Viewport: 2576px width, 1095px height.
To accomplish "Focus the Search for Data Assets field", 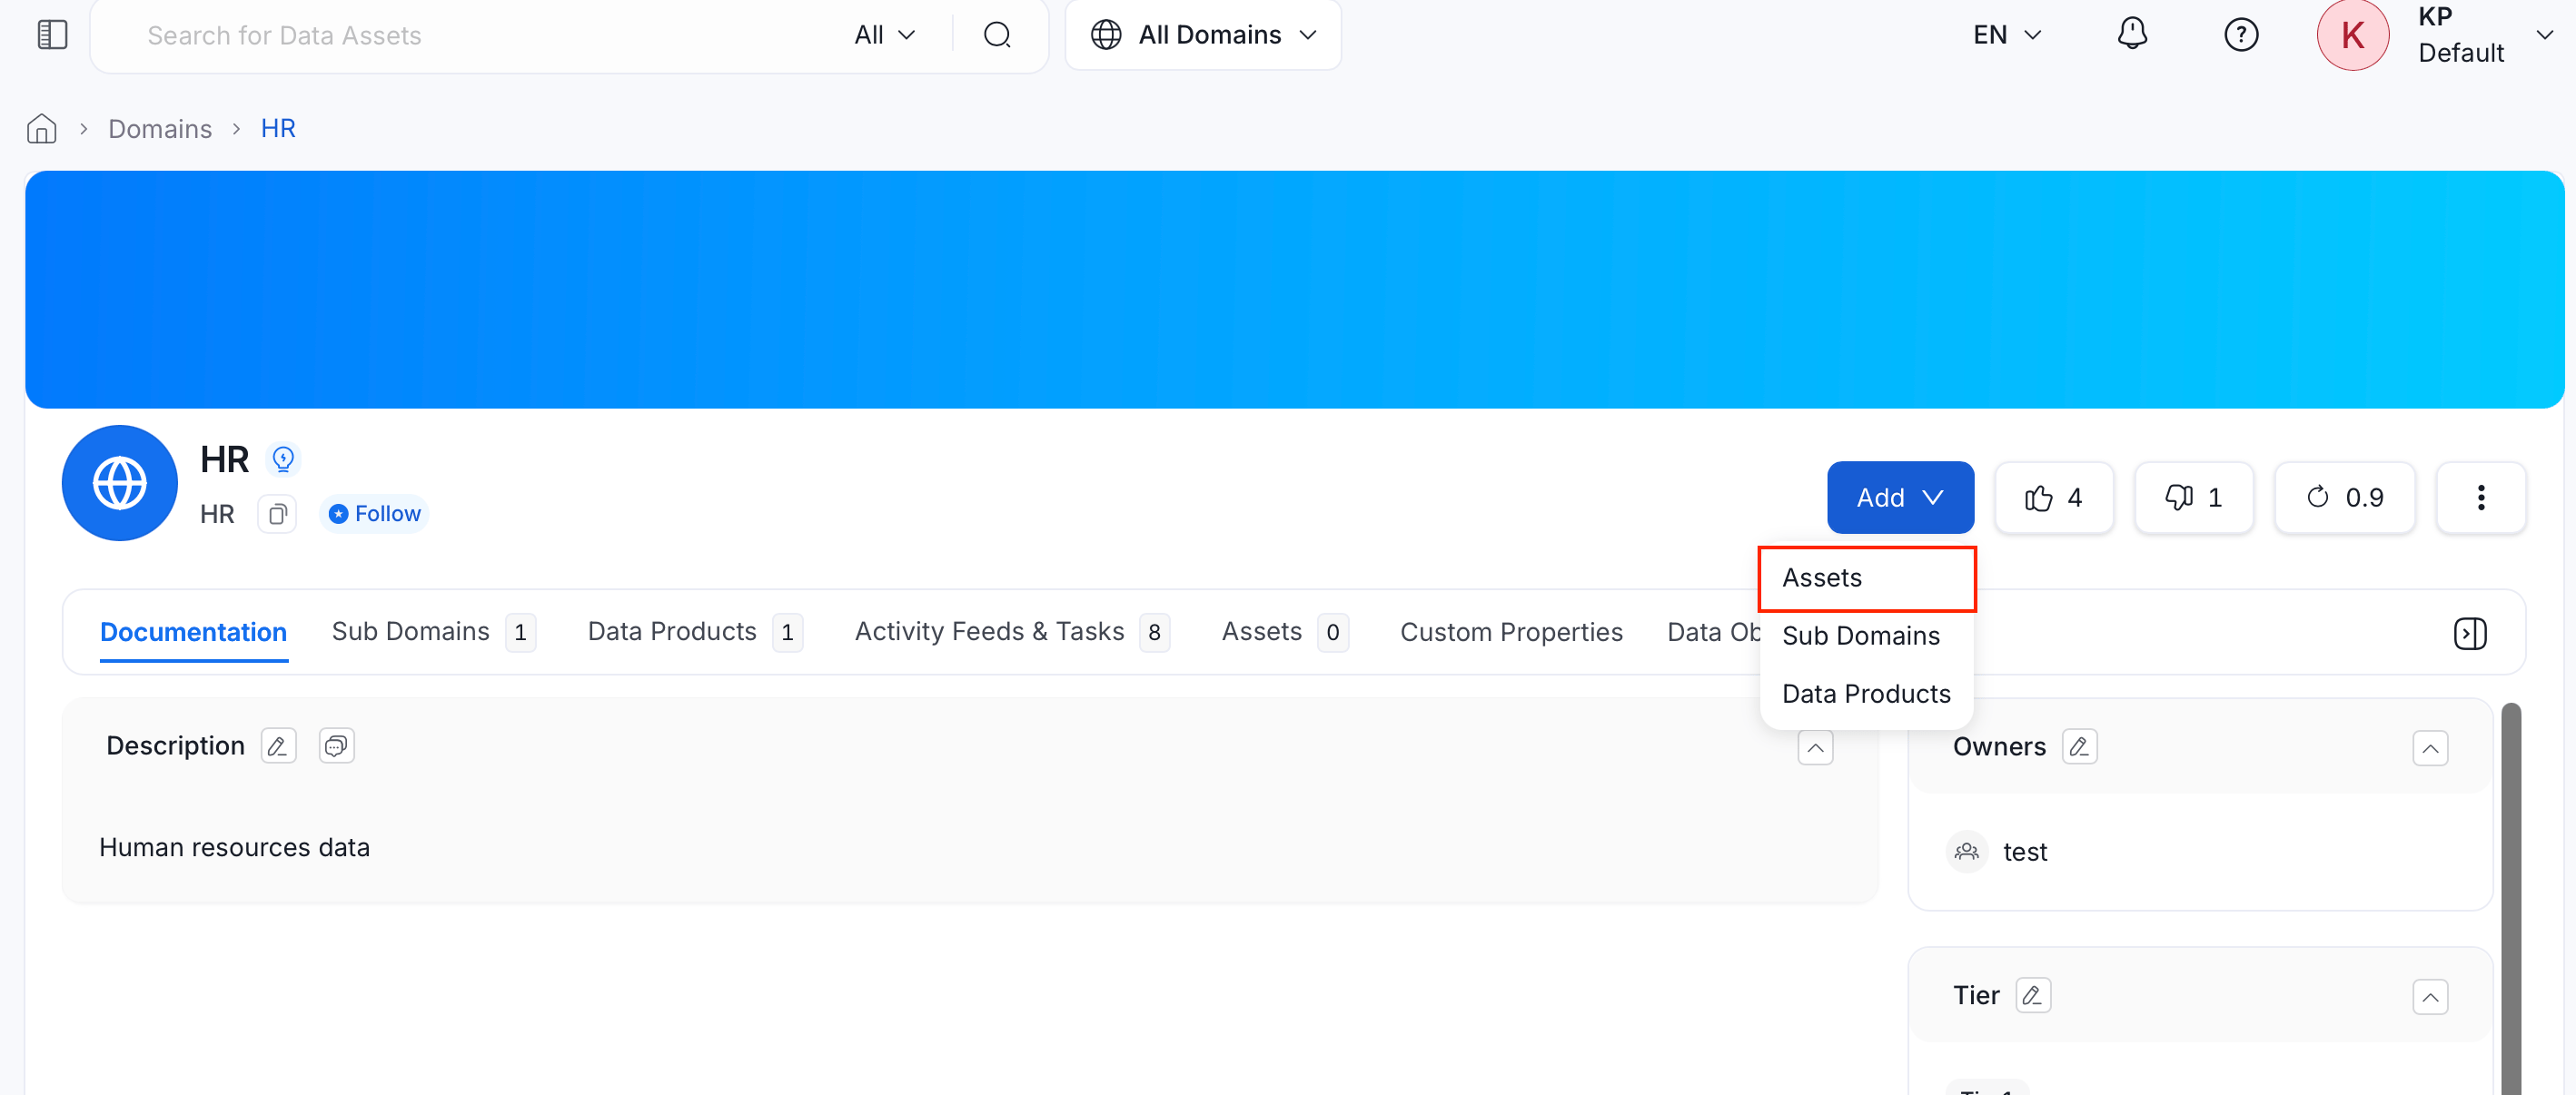I will 480,35.
